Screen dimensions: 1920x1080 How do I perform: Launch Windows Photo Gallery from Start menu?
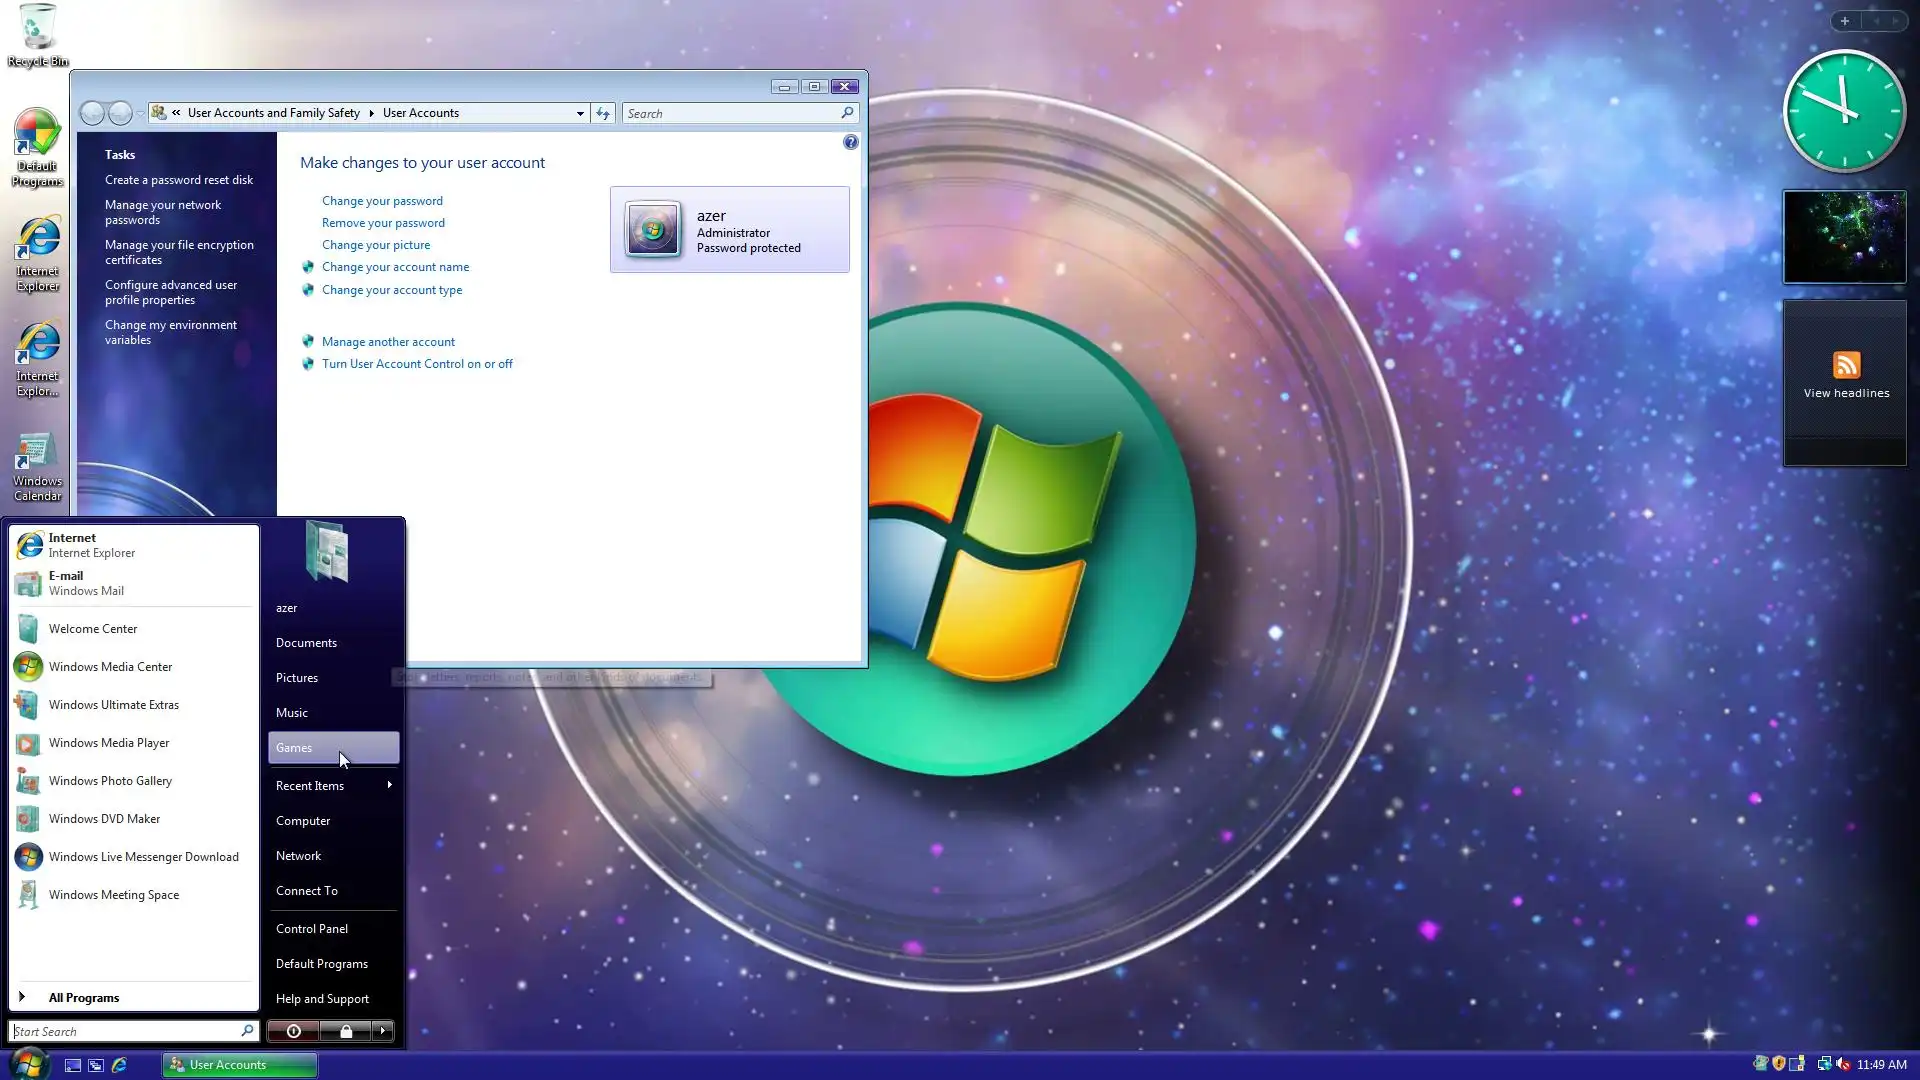point(110,781)
